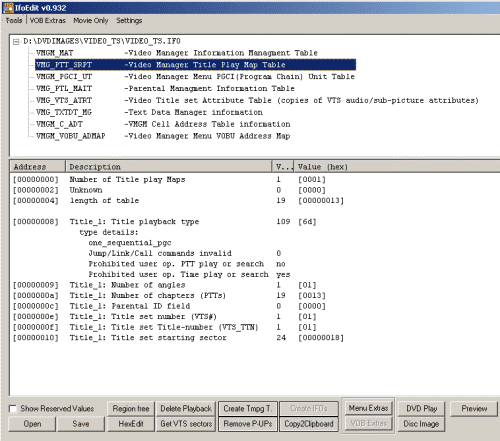500x441 pixels.
Task: Click the Preview button
Action: (x=474, y=409)
